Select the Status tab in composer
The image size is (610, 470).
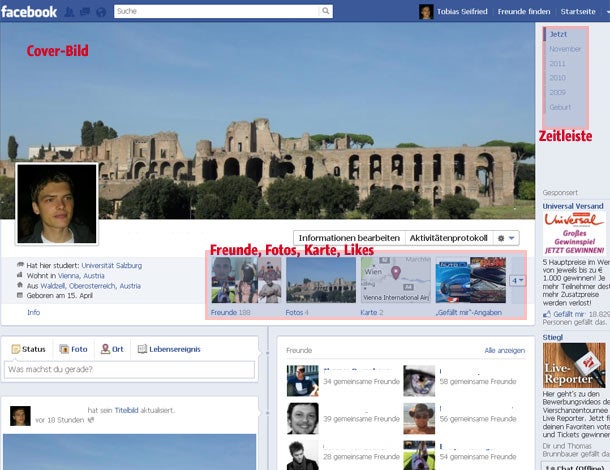click(28, 349)
